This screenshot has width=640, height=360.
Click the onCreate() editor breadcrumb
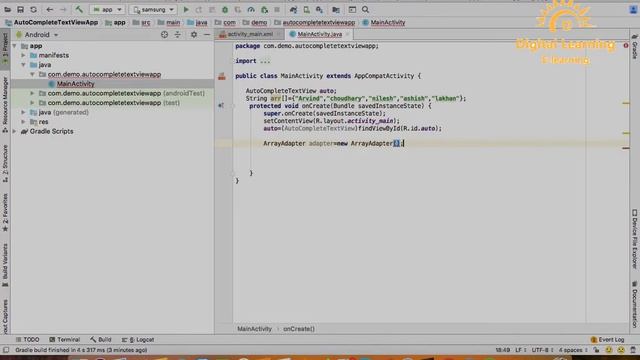pyautogui.click(x=299, y=329)
